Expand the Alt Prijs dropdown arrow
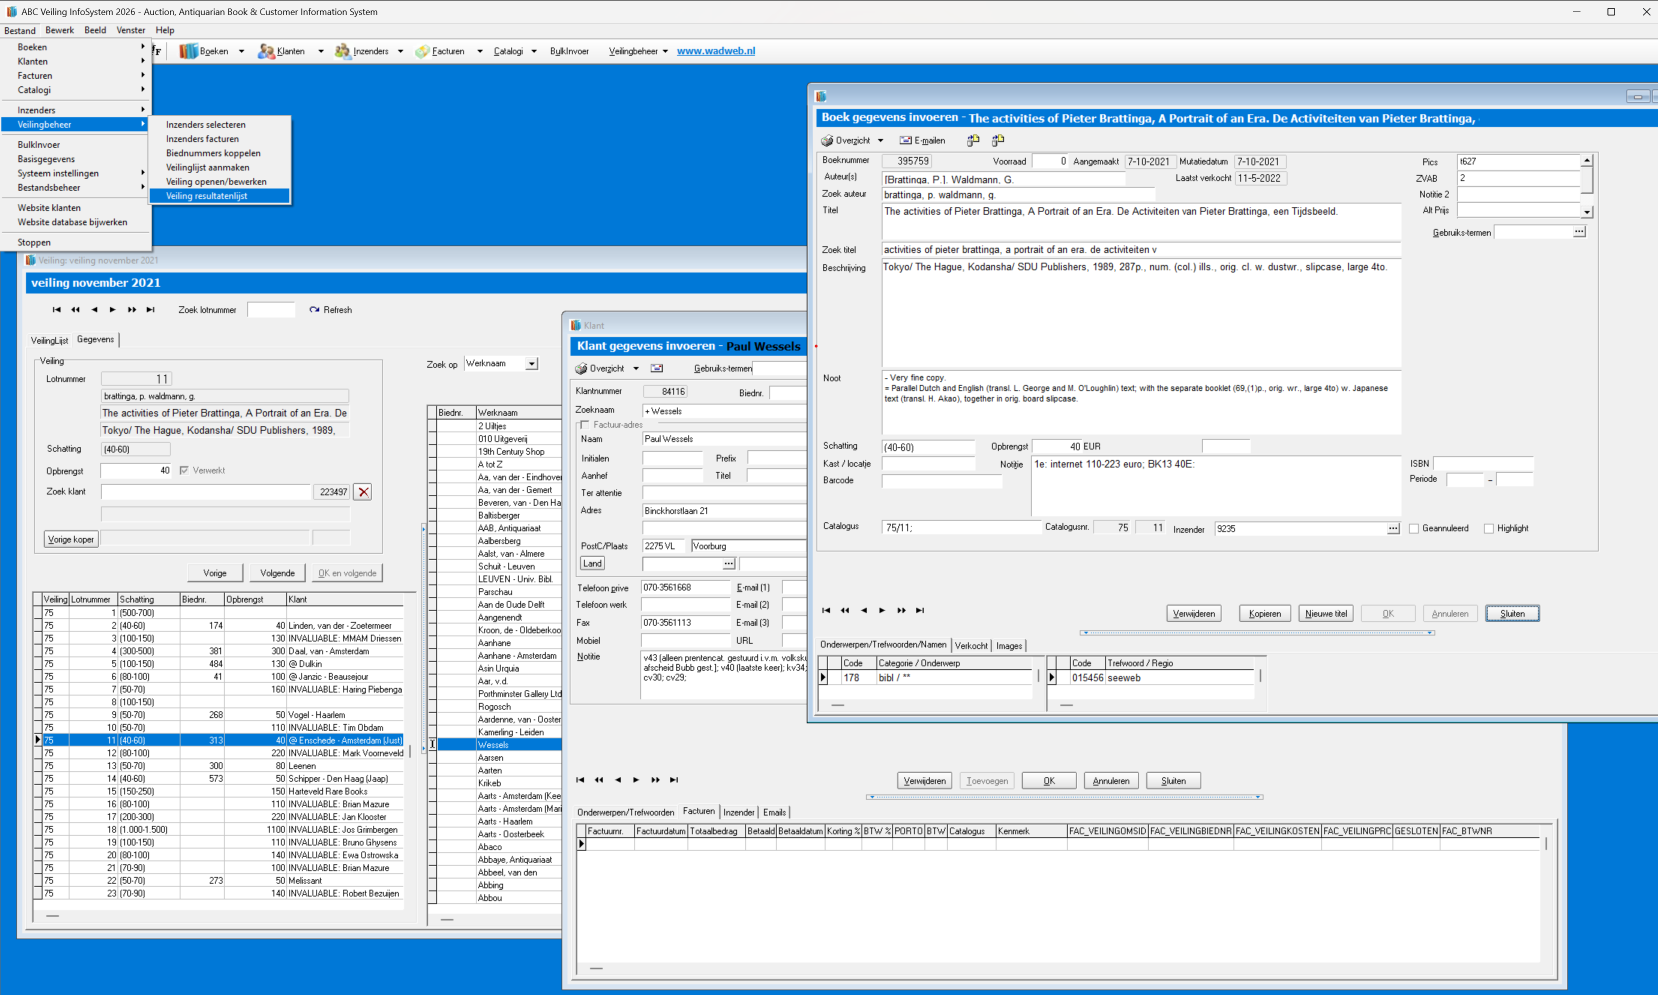Image resolution: width=1658 pixels, height=995 pixels. (x=1587, y=211)
